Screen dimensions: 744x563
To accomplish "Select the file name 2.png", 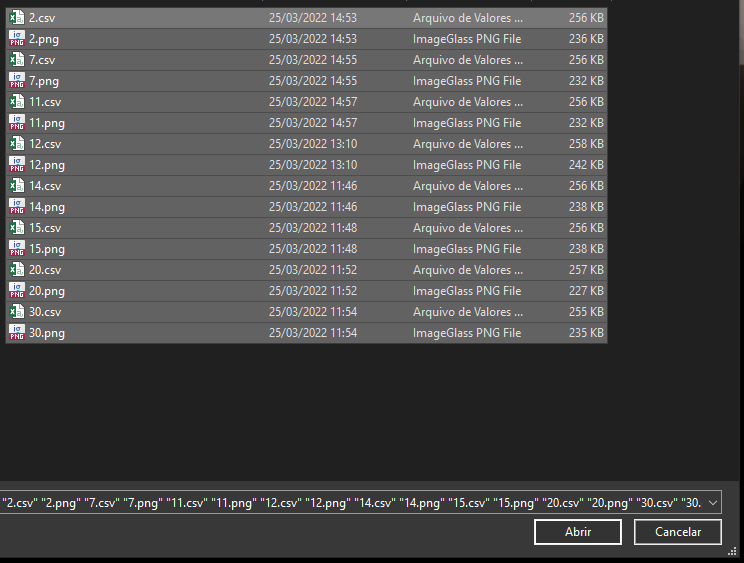I will [x=44, y=39].
